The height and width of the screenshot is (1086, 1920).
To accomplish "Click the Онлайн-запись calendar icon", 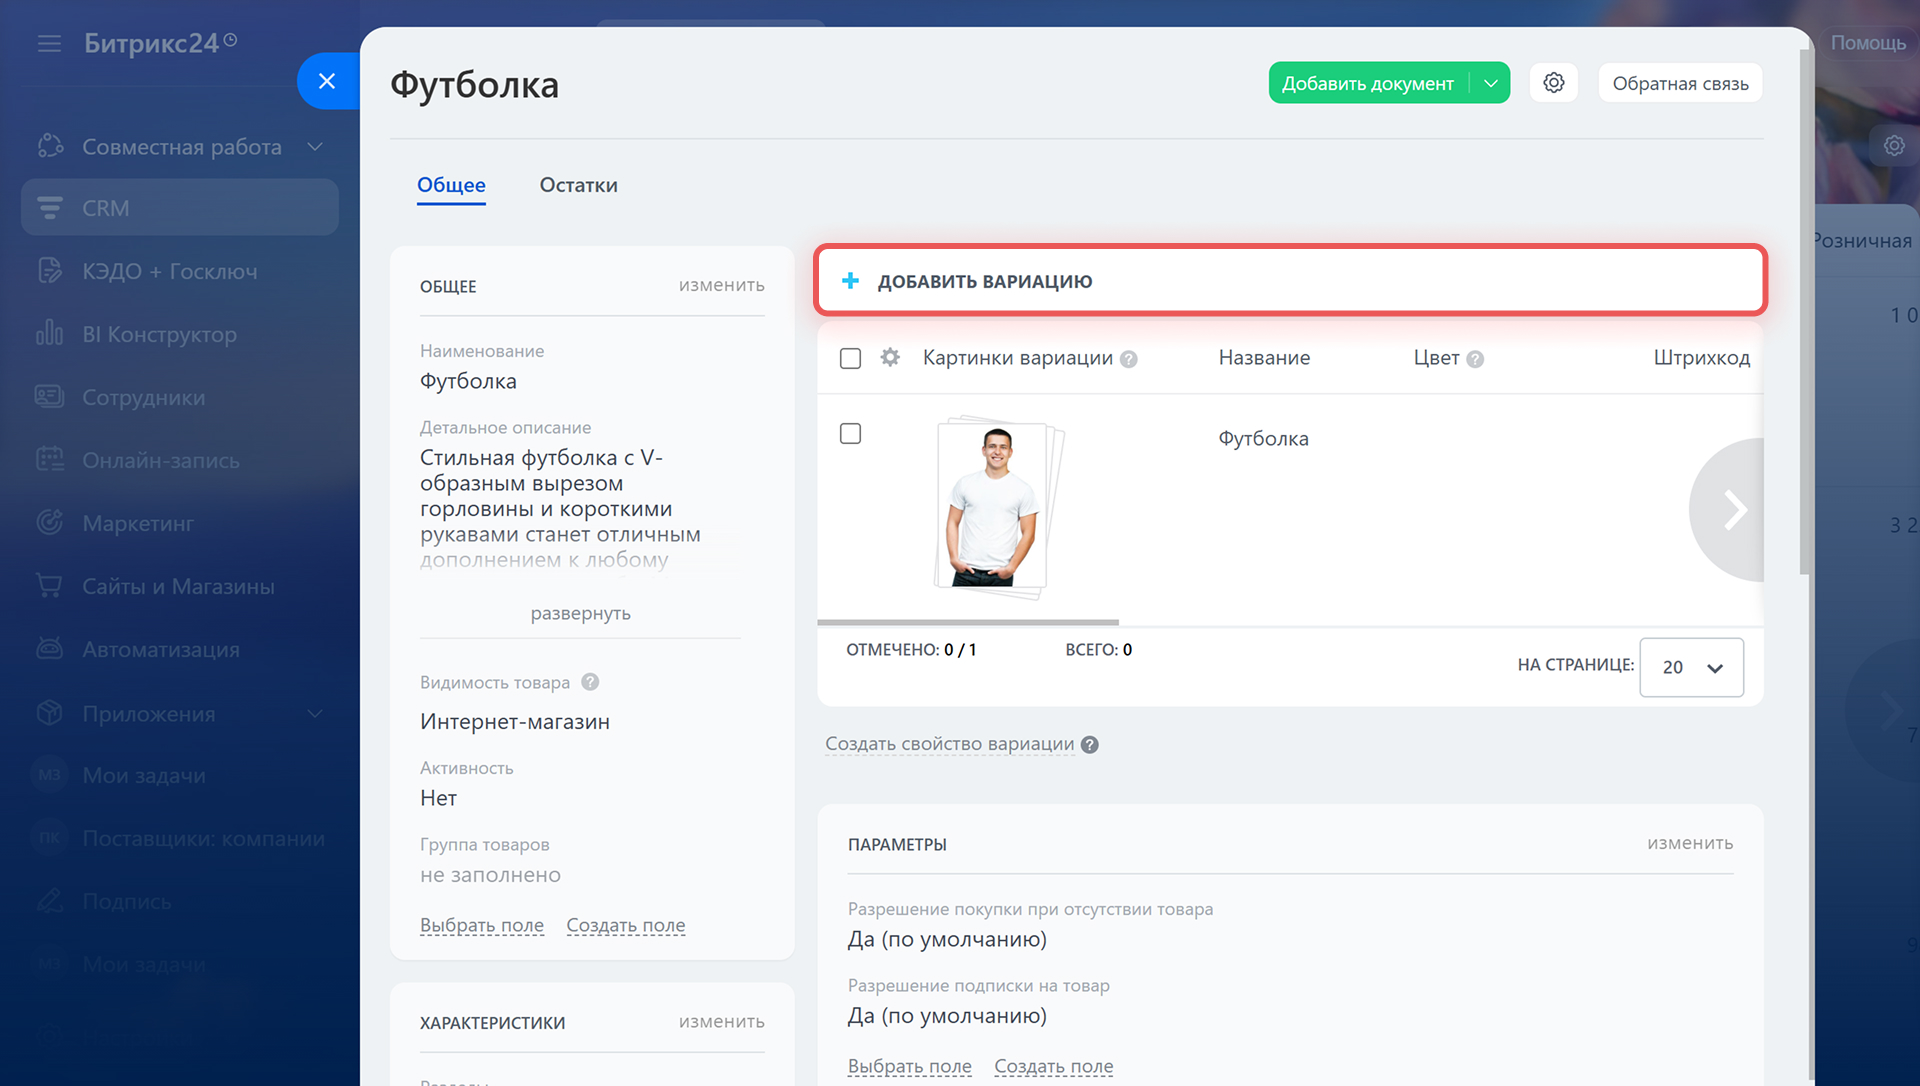I will (x=50, y=460).
